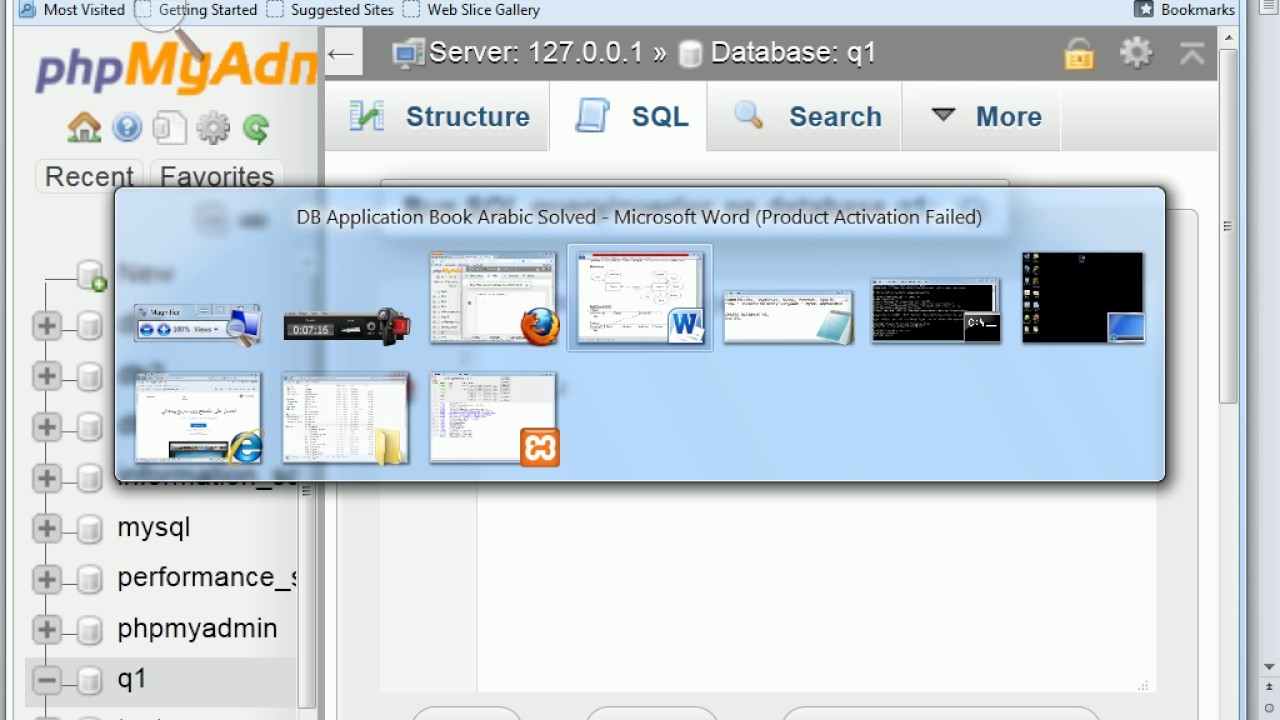Switch to Notepad window thumbnail

pyautogui.click(x=788, y=318)
